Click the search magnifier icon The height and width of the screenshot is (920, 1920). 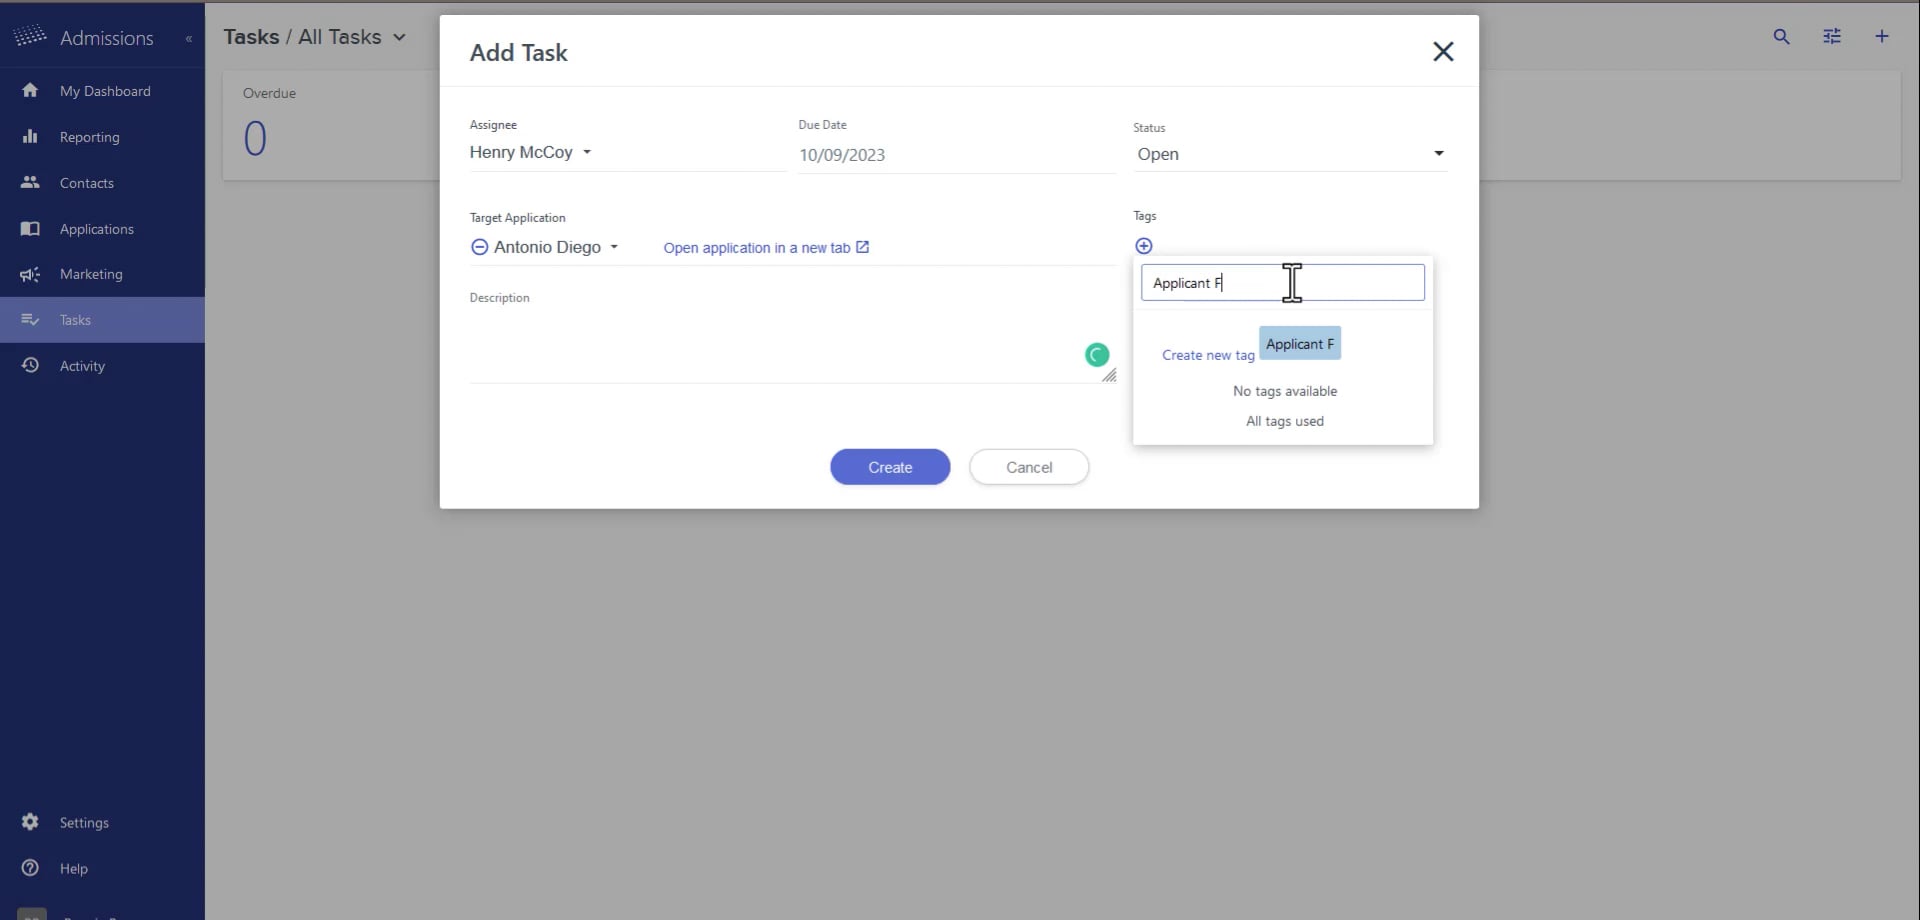[x=1782, y=36]
